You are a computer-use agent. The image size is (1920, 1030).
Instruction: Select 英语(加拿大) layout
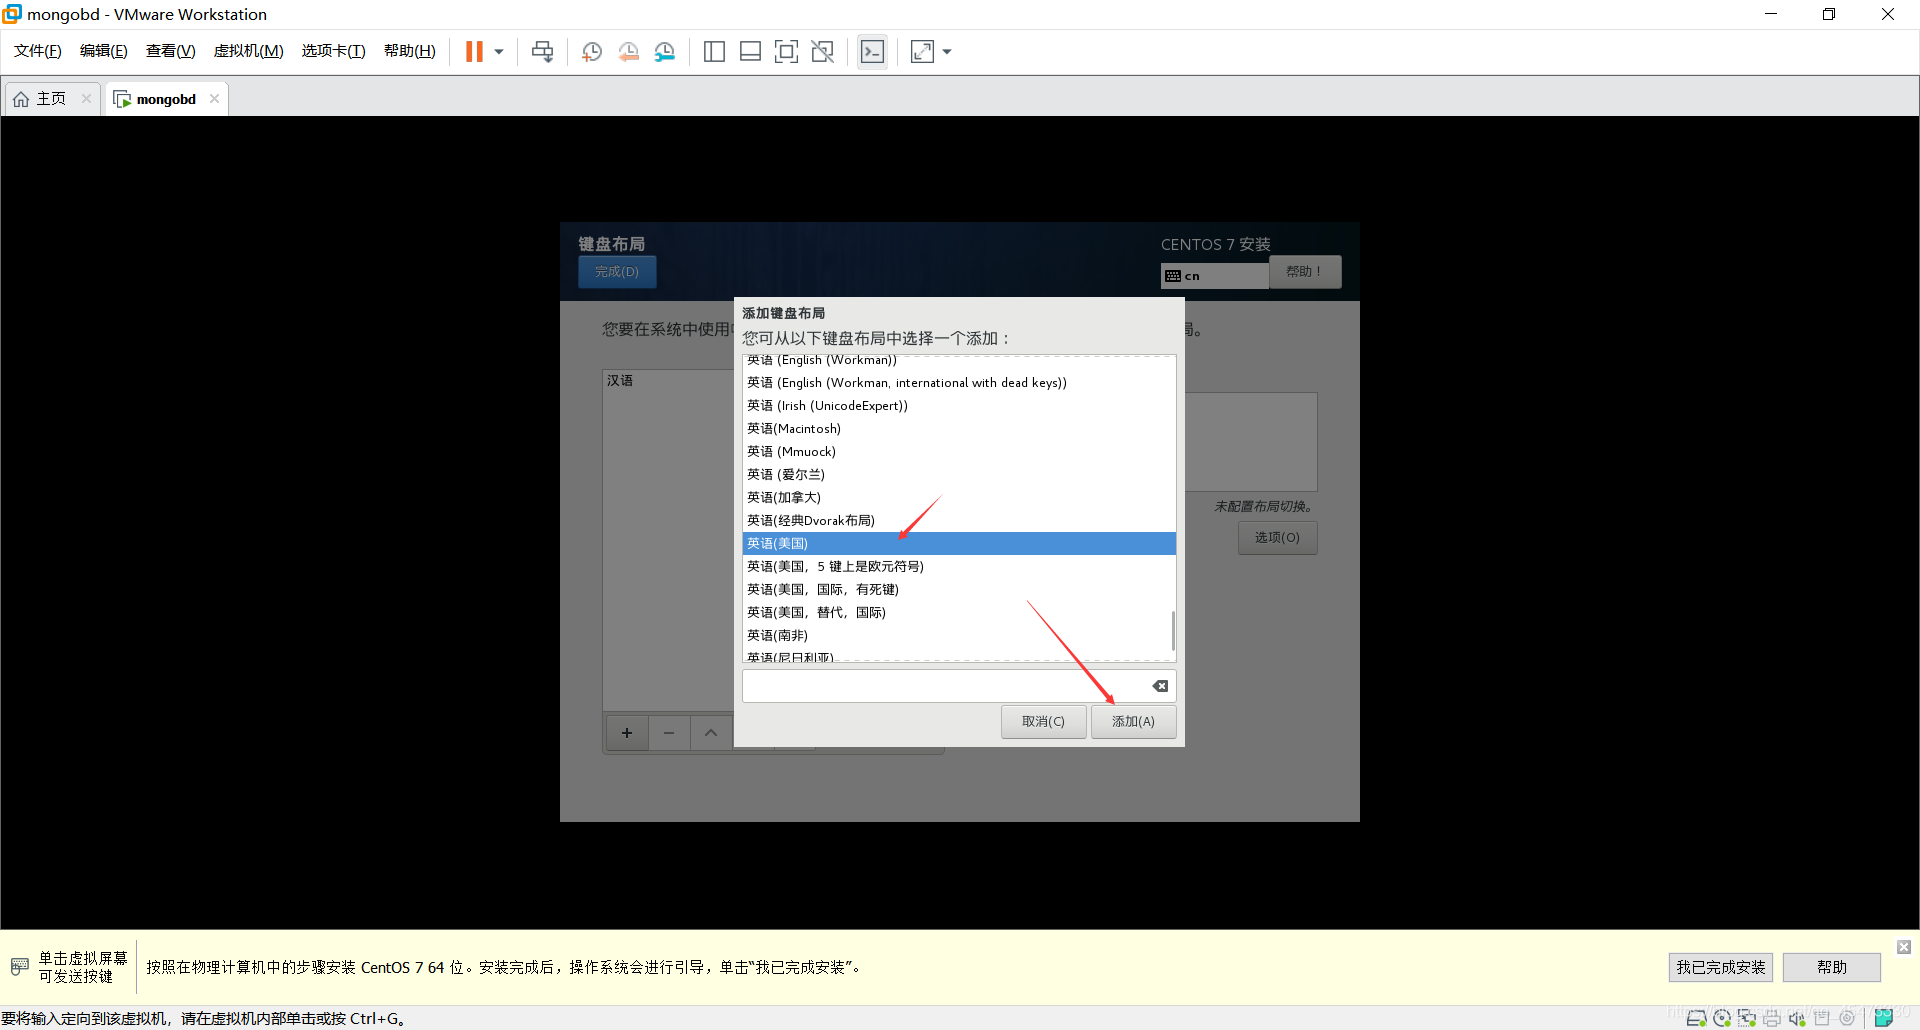click(x=959, y=498)
